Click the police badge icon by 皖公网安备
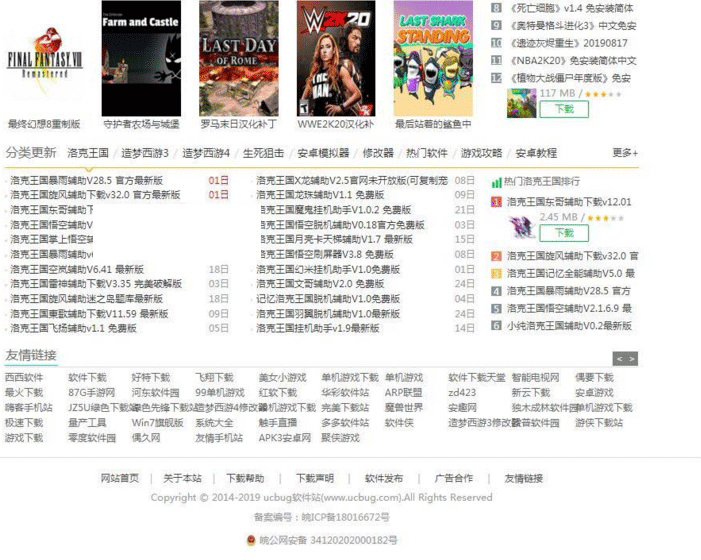Screen dimensions: 701x560 coord(251,540)
